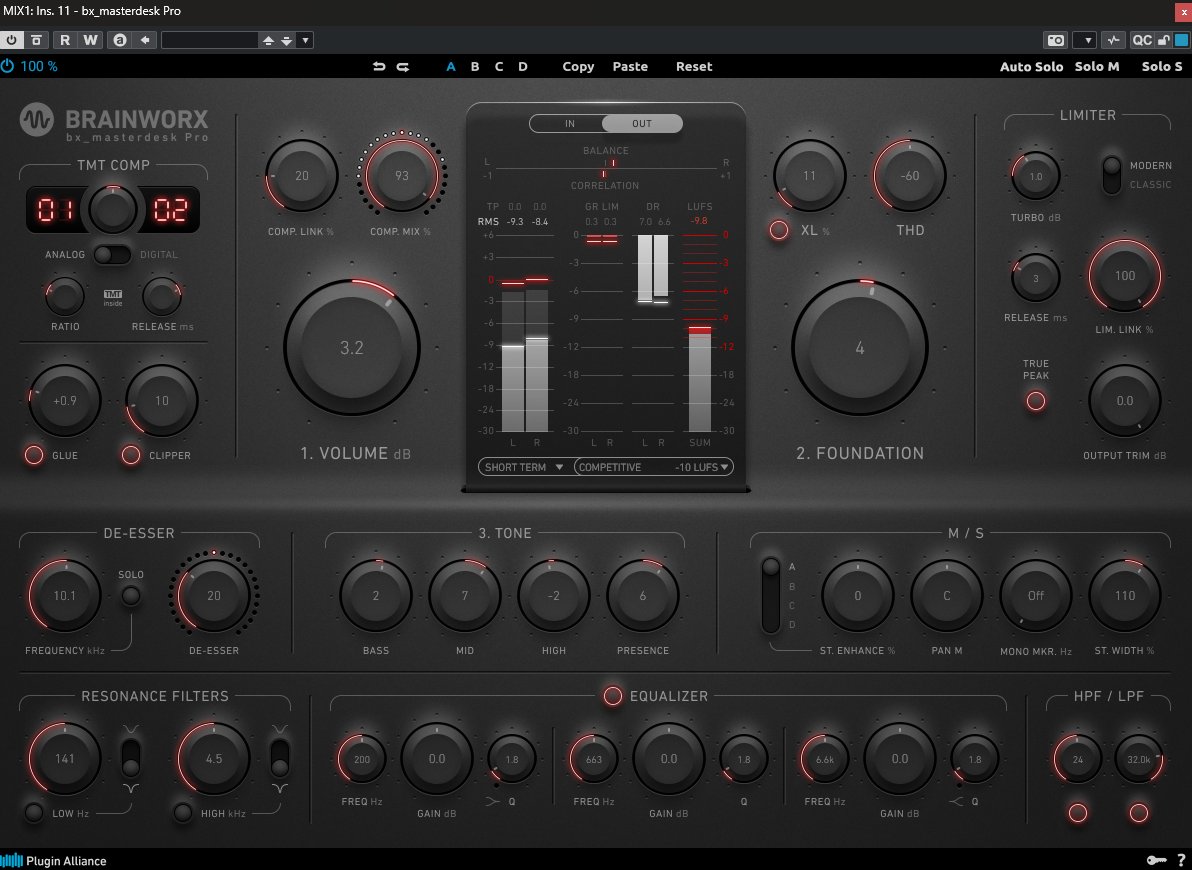Toggle the HIGH kHz resonance filter button
1192x870 pixels.
(x=182, y=812)
